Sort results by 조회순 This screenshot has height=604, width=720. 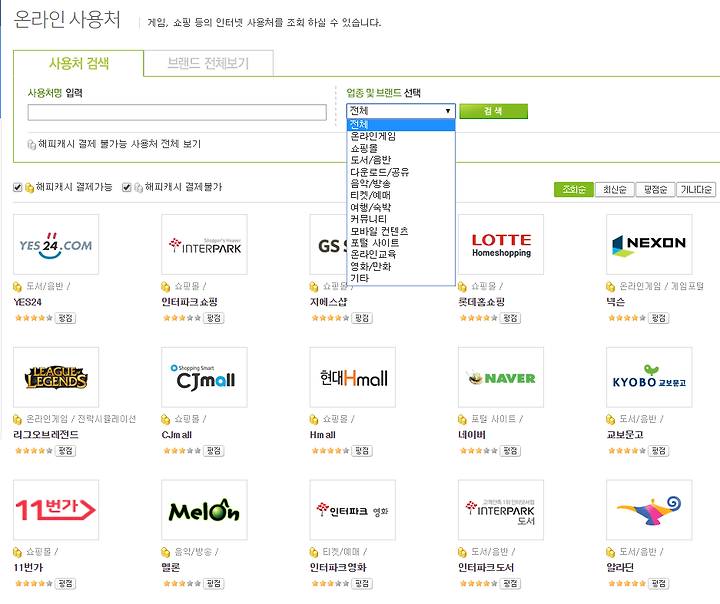point(574,189)
